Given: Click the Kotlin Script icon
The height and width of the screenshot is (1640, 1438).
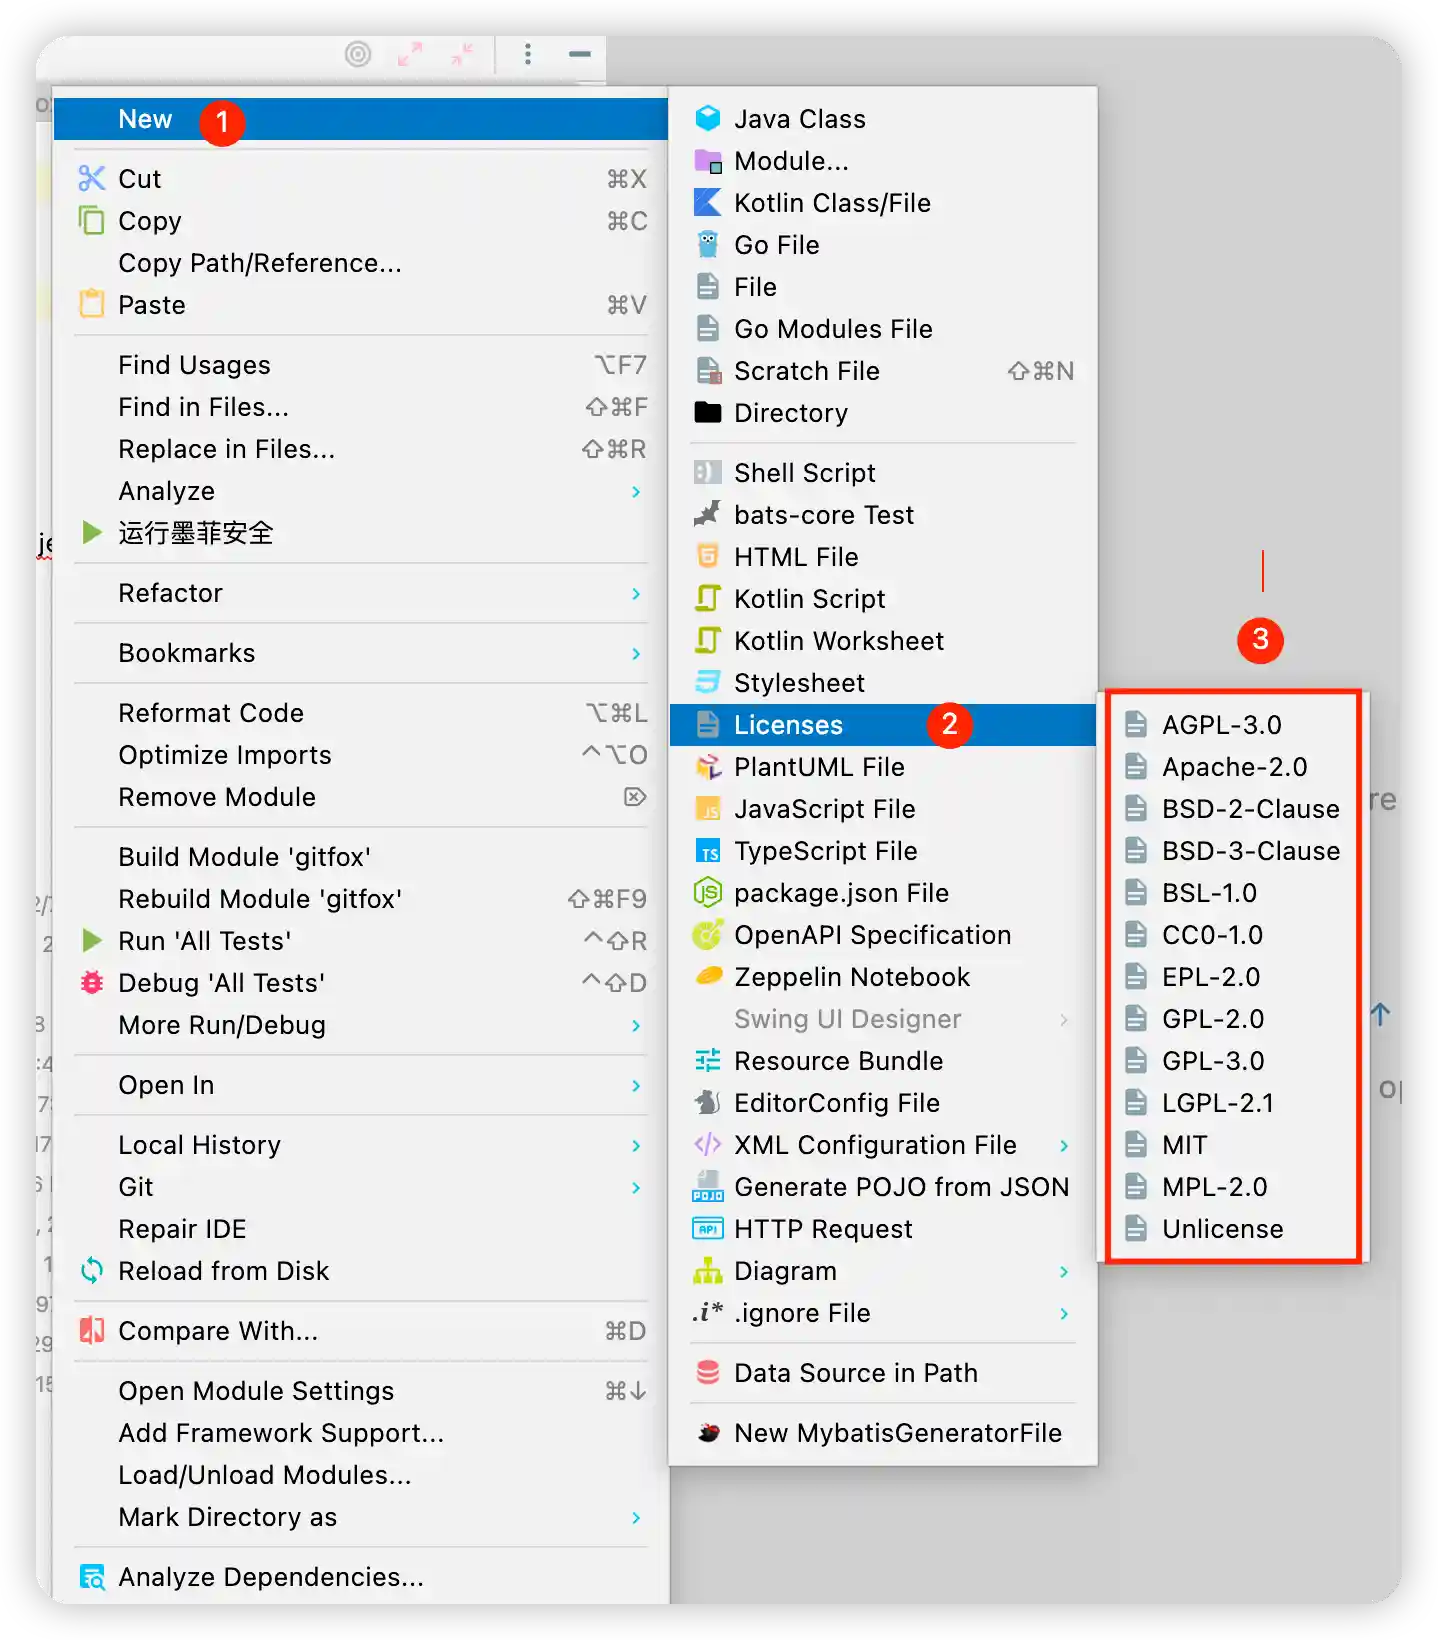Looking at the screenshot, I should [708, 599].
